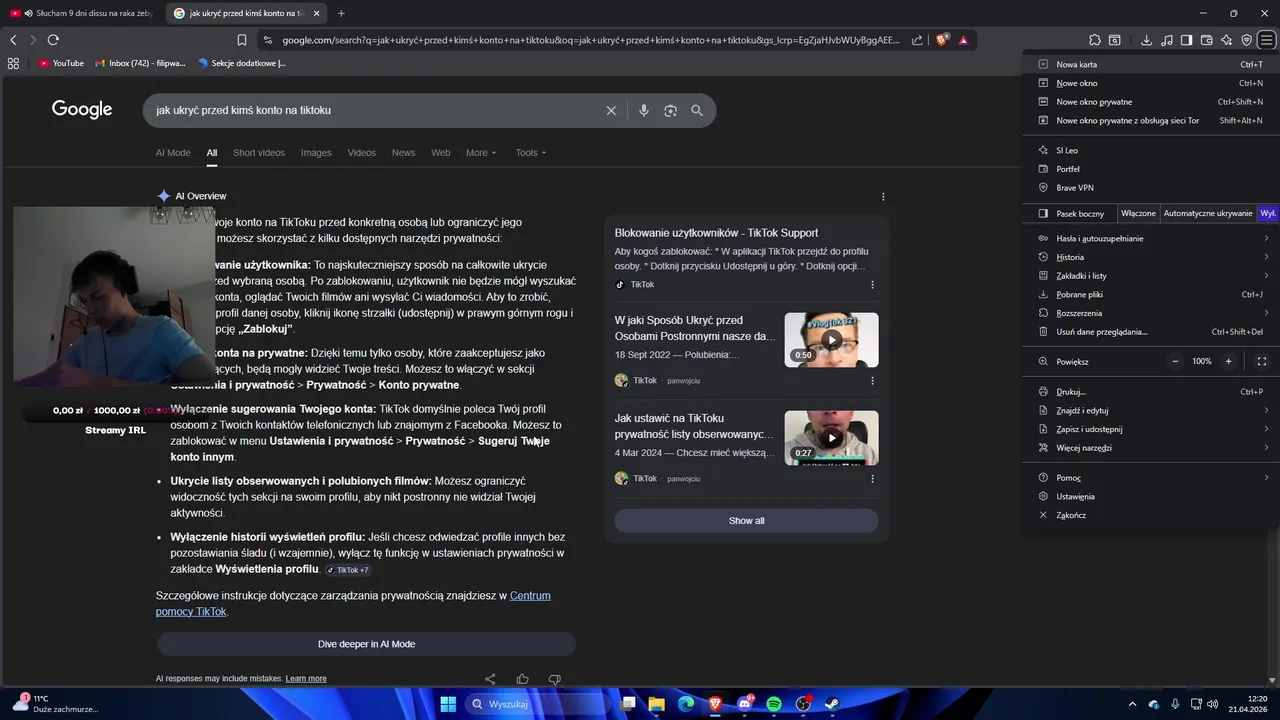Viewport: 1280px width, 720px height.
Task: Toggle the sidebar panel icon in toolbar
Action: pos(1186,40)
